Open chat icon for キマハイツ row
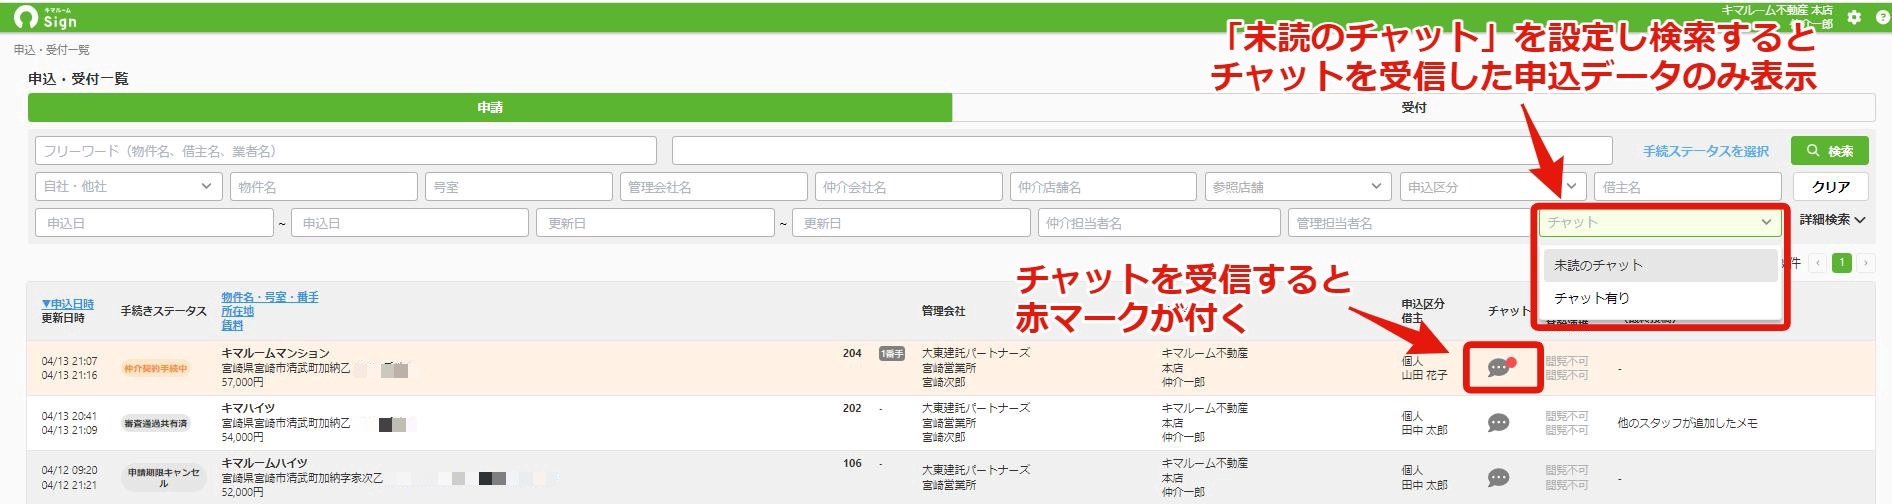Image resolution: width=1892 pixels, height=504 pixels. tap(1498, 423)
